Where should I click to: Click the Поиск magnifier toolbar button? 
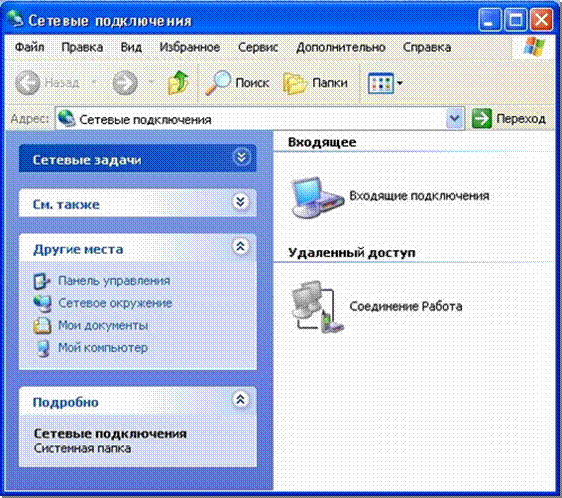tap(237, 83)
